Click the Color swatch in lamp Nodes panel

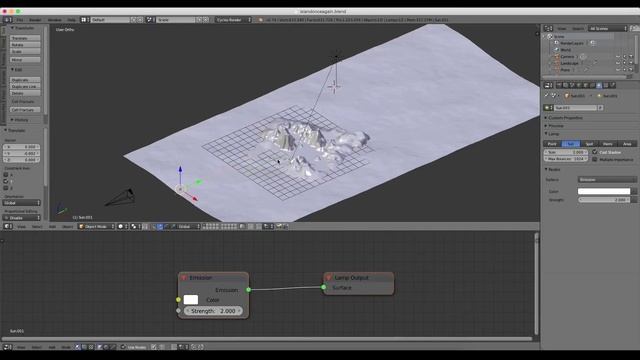coord(604,191)
